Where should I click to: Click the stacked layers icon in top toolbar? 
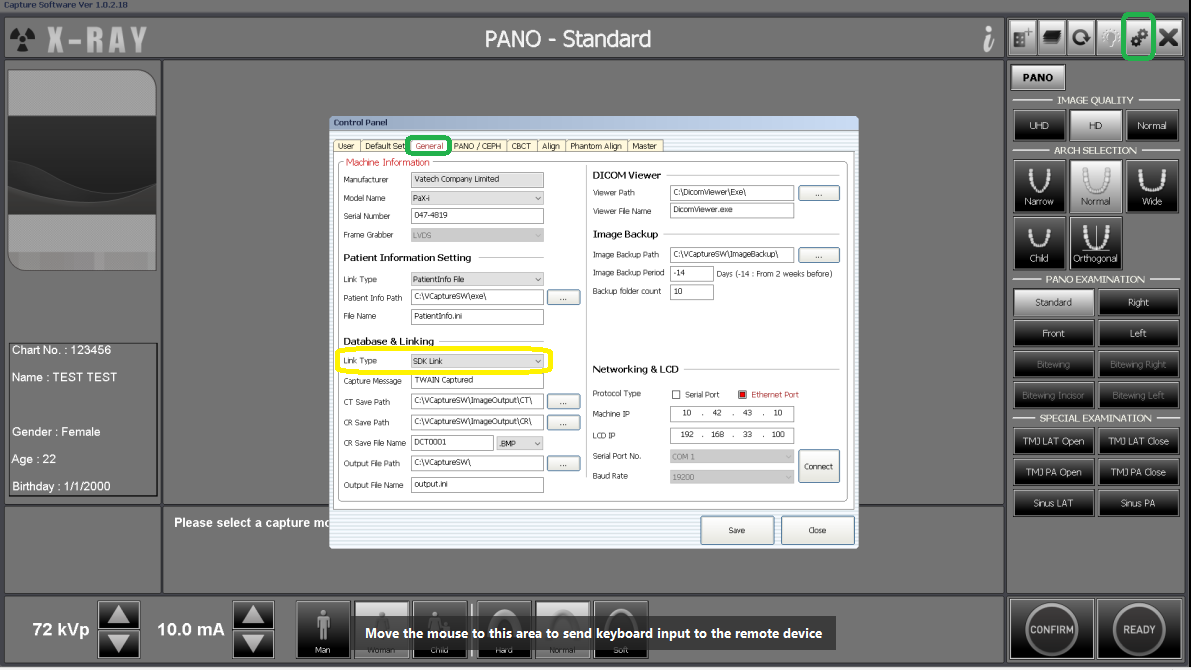point(1051,37)
